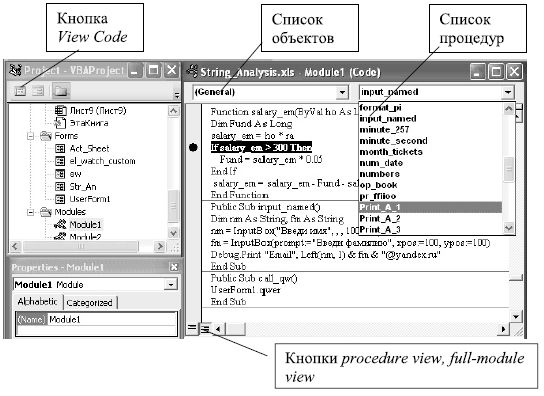Select ЭтаКнига in project tree
Image resolution: width=544 pixels, height=396 pixels.
(x=89, y=123)
